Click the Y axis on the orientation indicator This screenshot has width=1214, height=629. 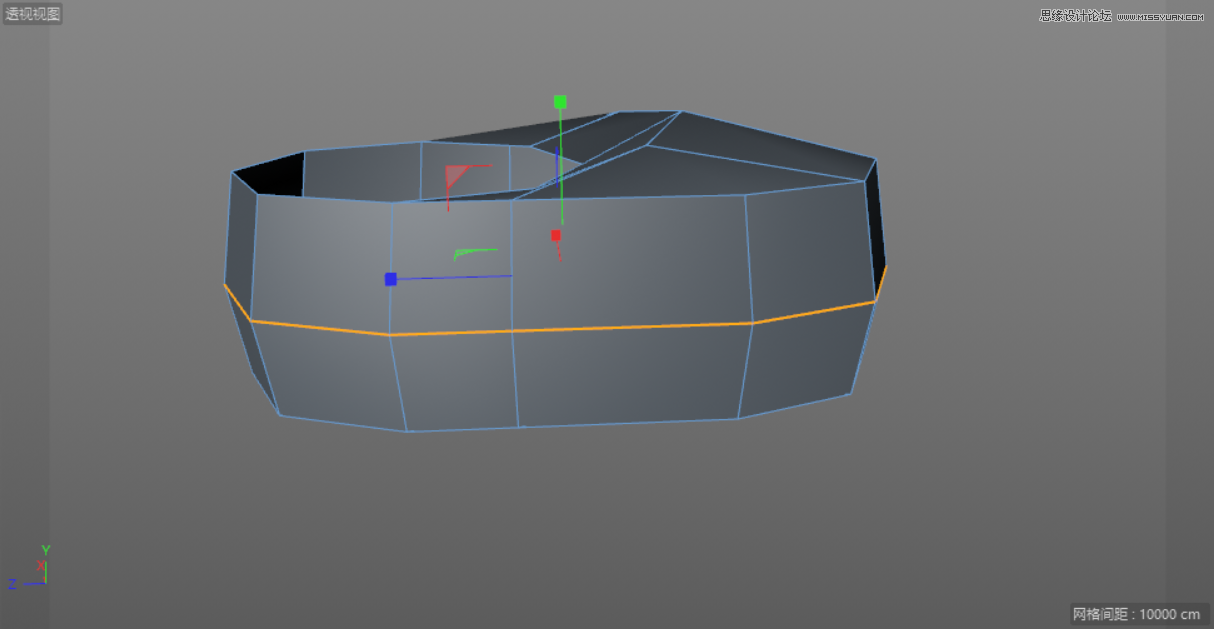pos(44,550)
